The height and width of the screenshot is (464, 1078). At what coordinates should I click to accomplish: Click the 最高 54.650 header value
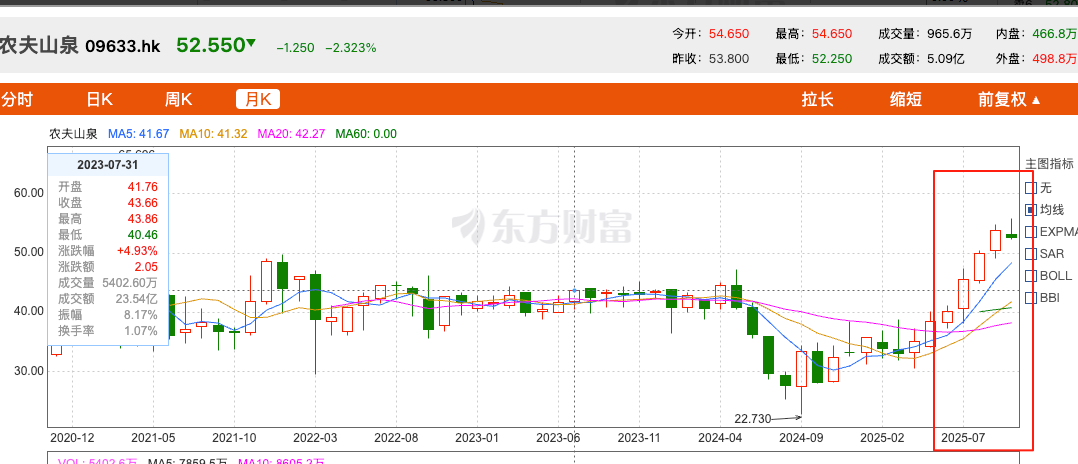point(832,34)
